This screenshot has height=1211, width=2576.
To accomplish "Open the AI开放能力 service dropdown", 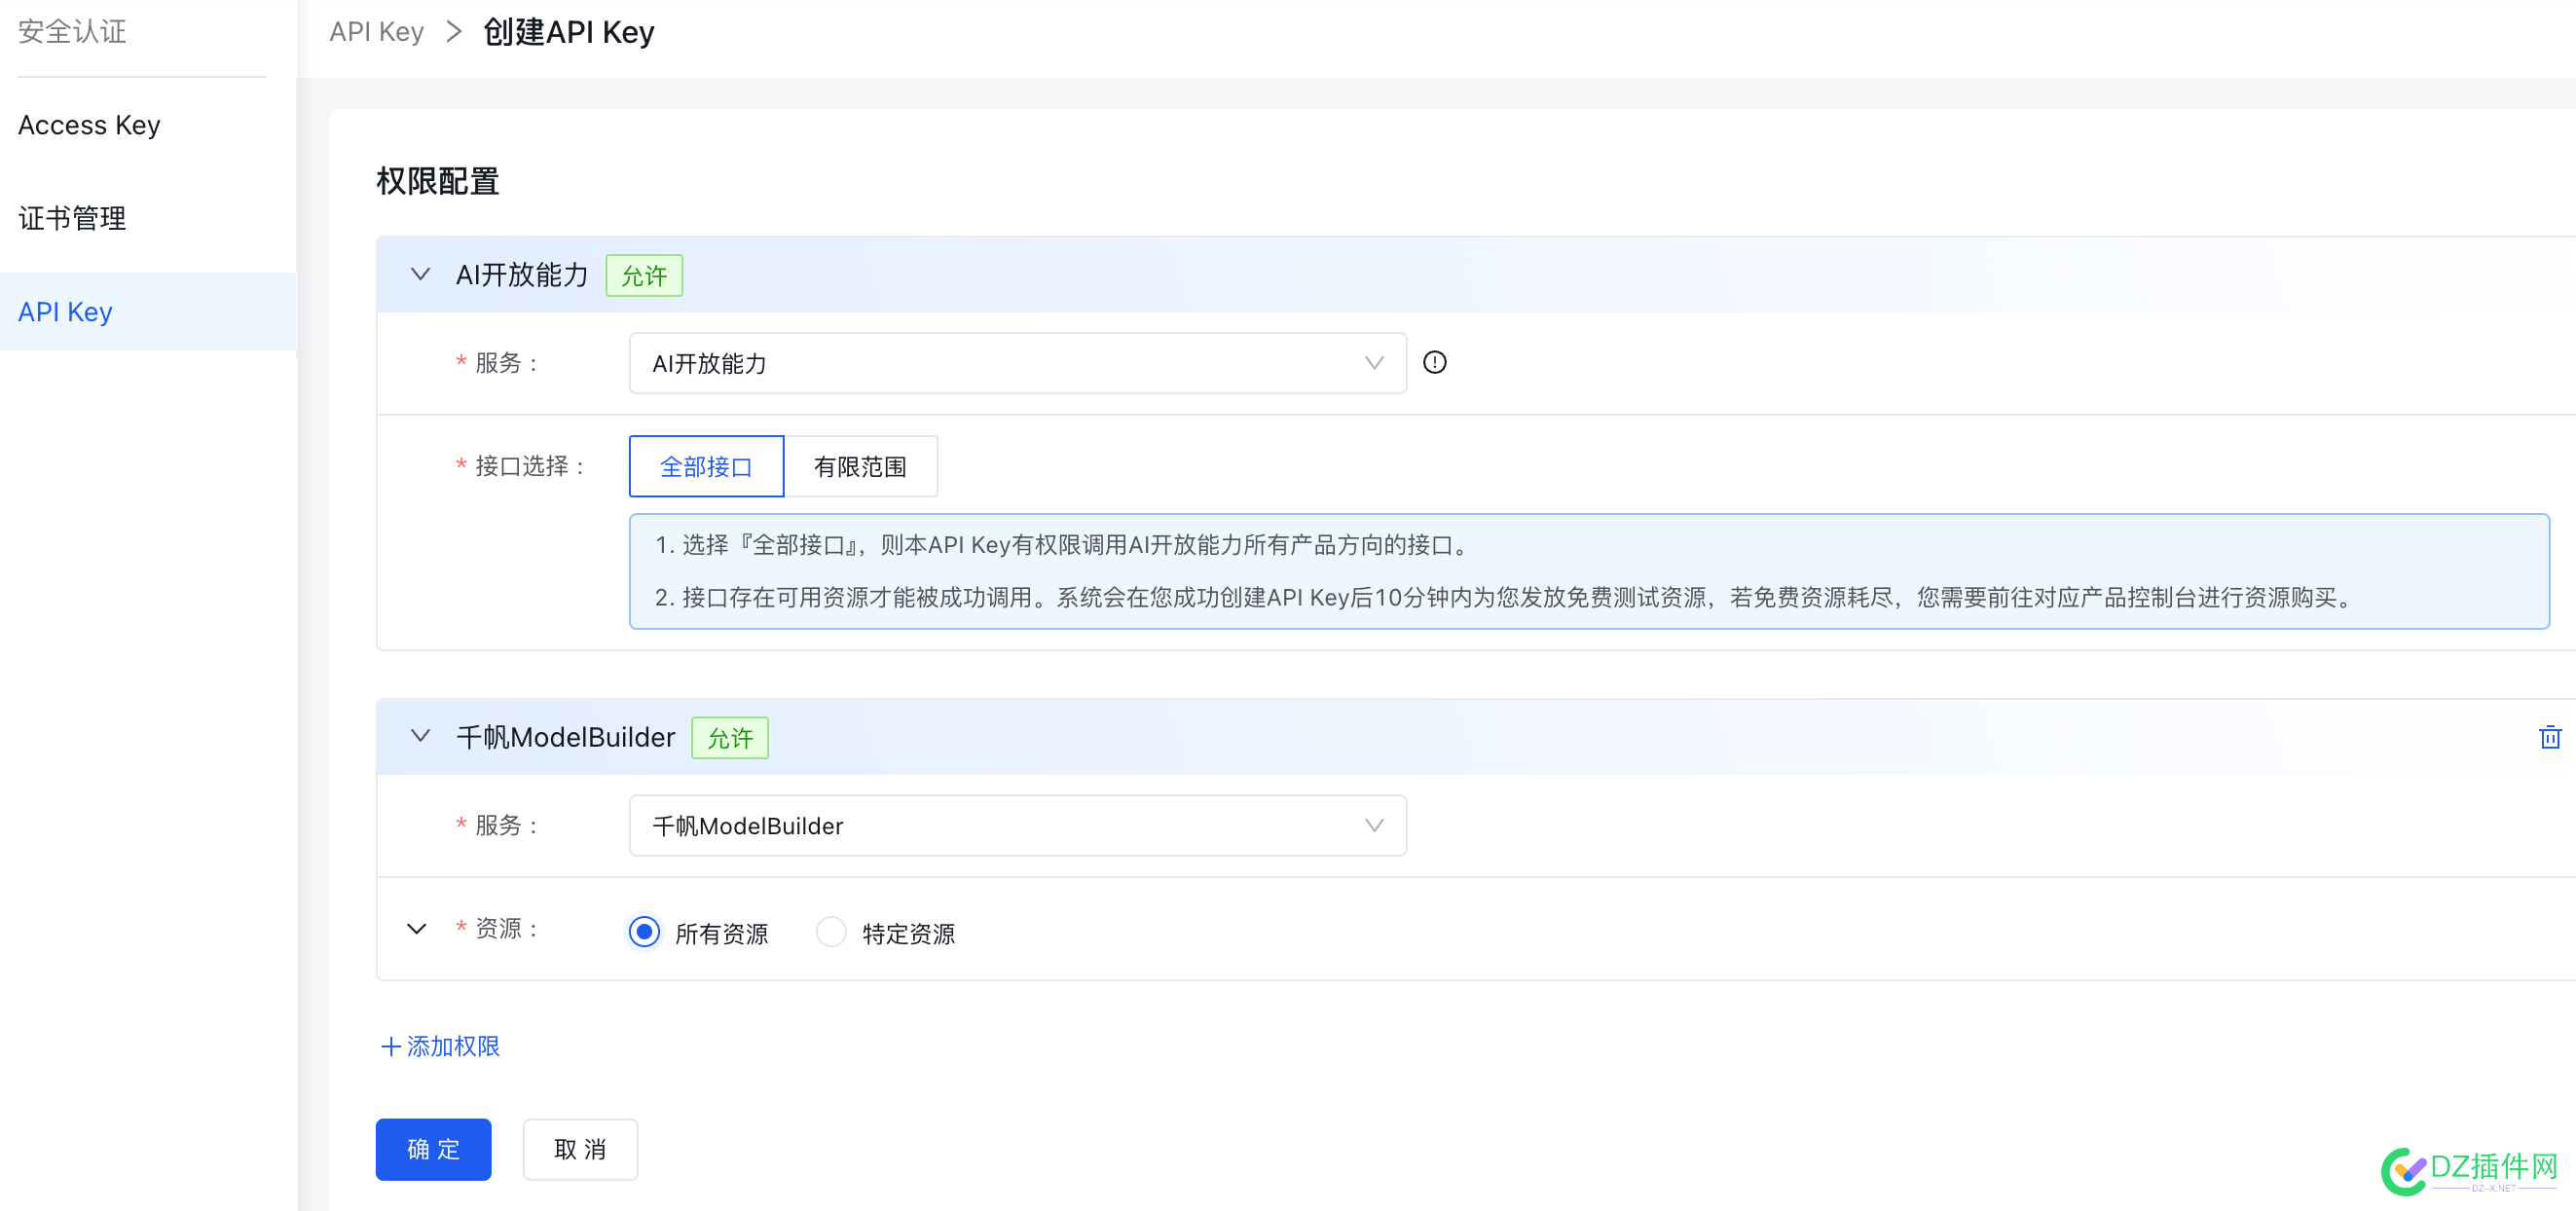I will click(x=1017, y=363).
